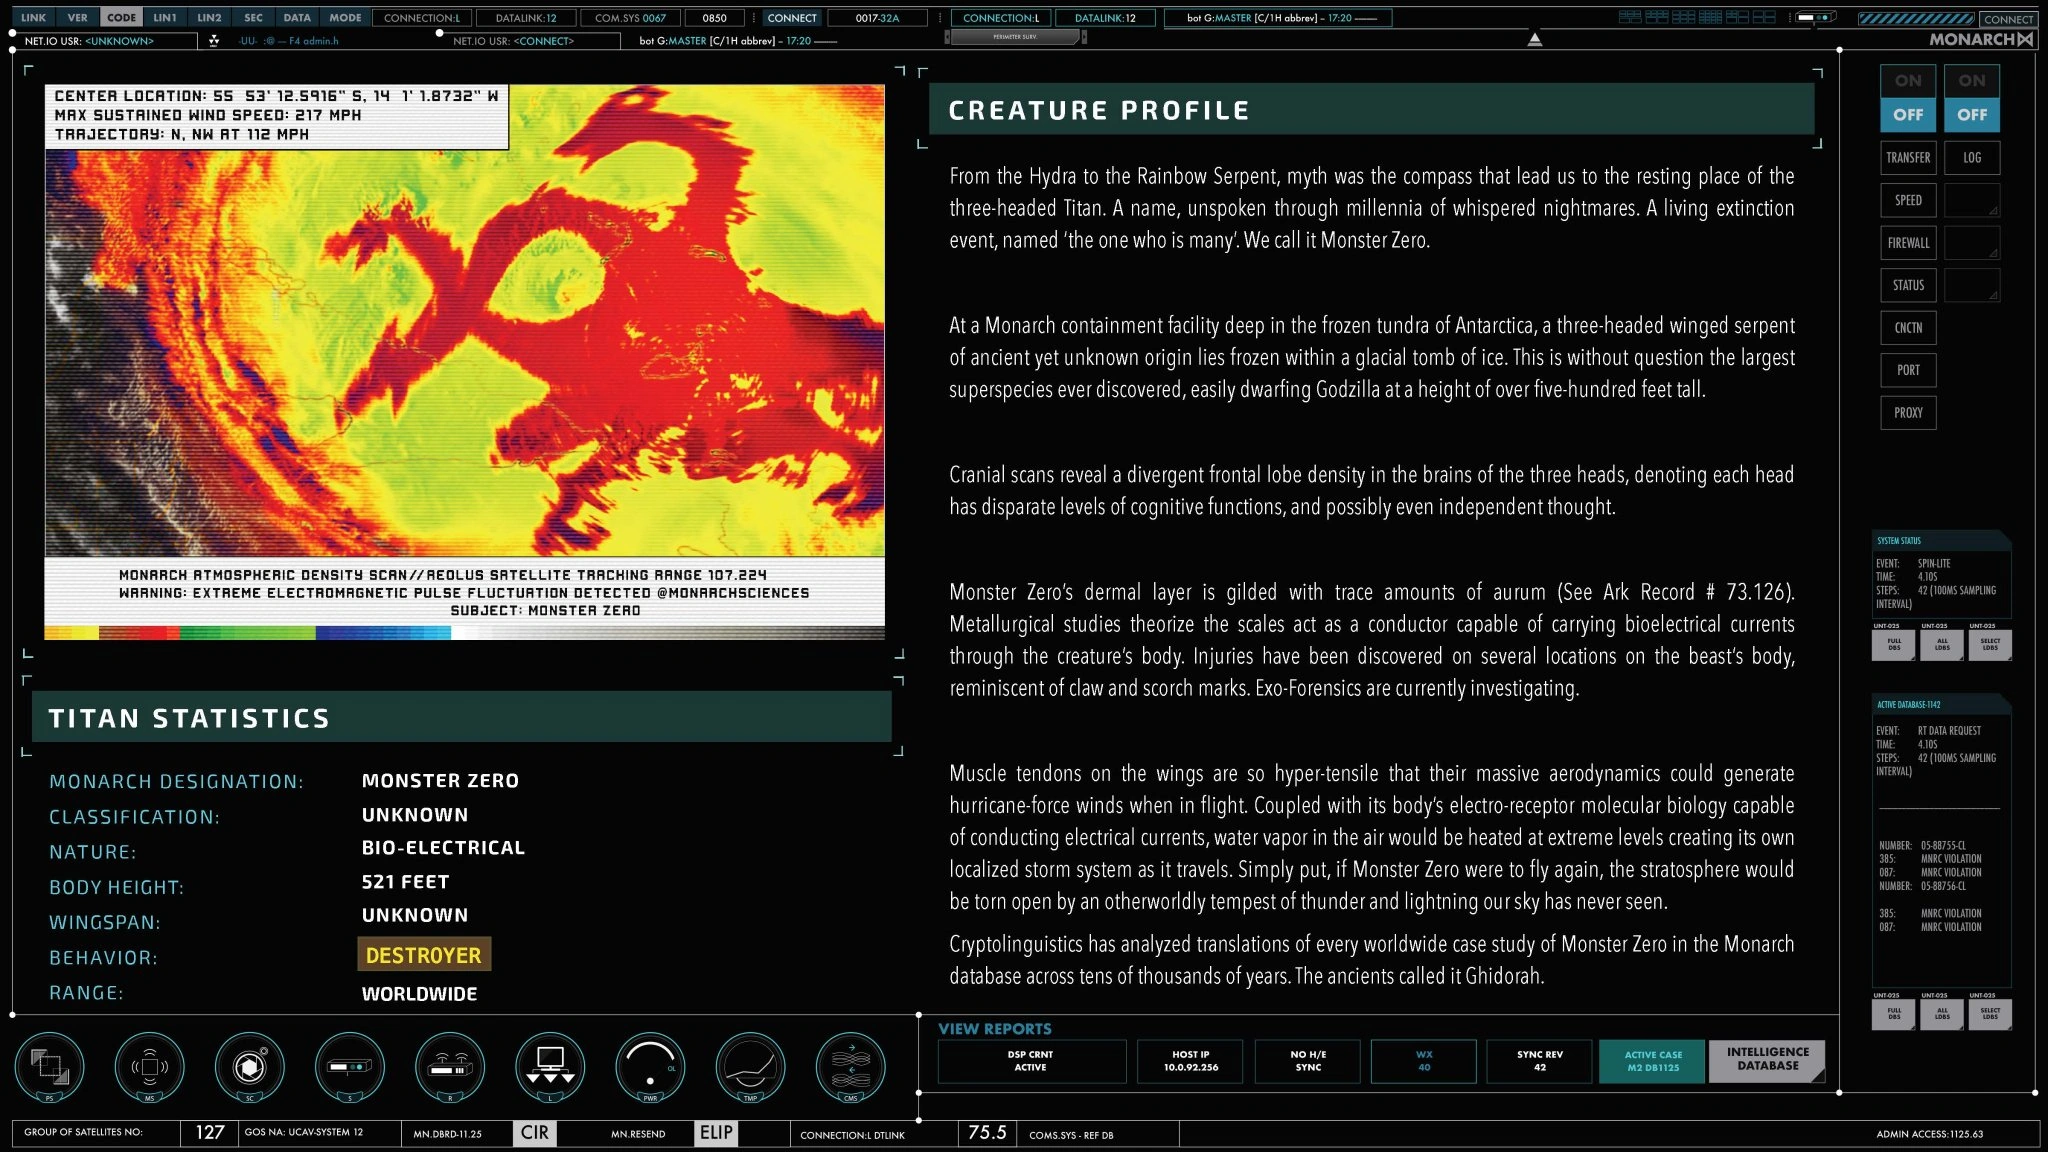Click the S server device icon
Image resolution: width=2048 pixels, height=1152 pixels.
click(352, 1067)
